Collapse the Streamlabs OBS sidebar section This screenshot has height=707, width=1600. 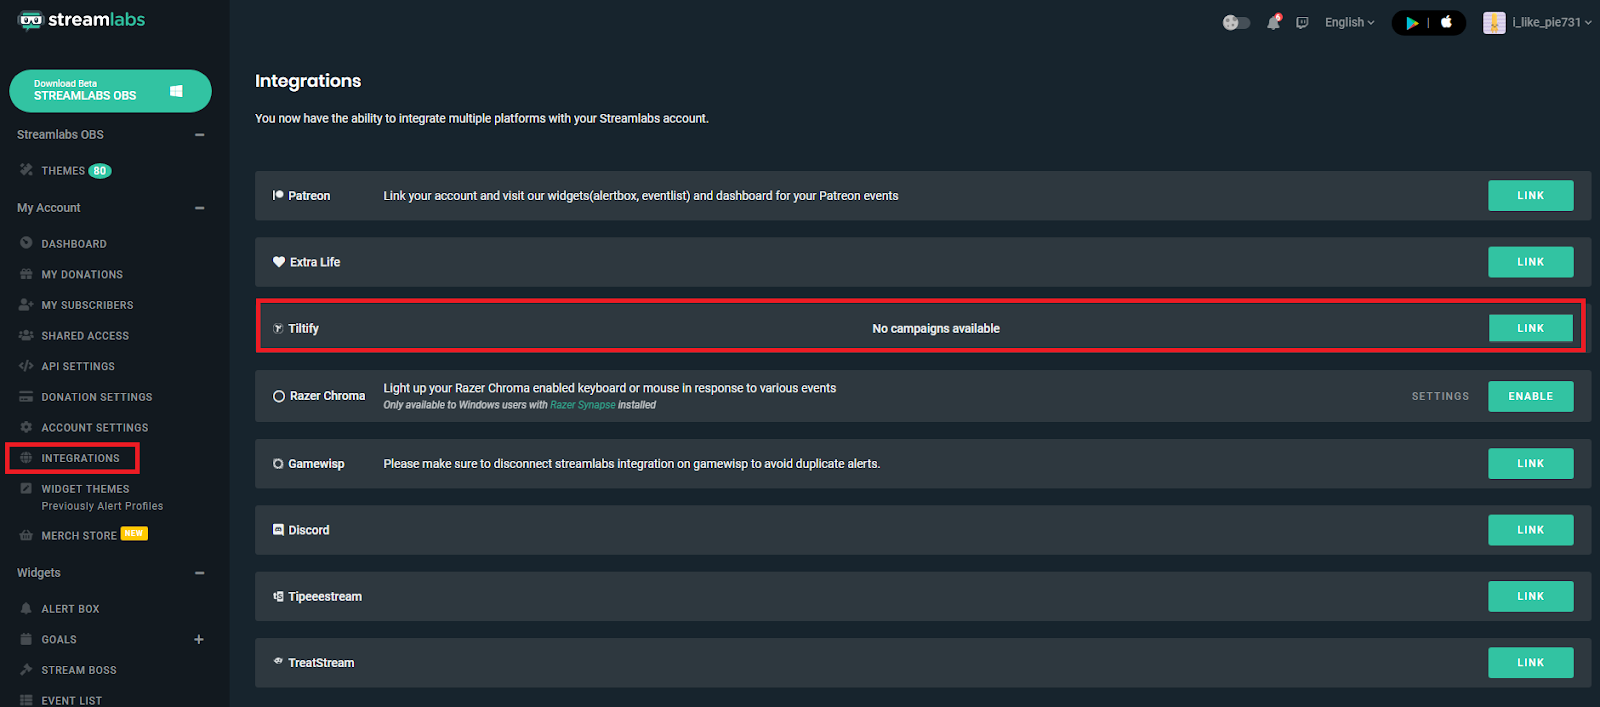(199, 135)
